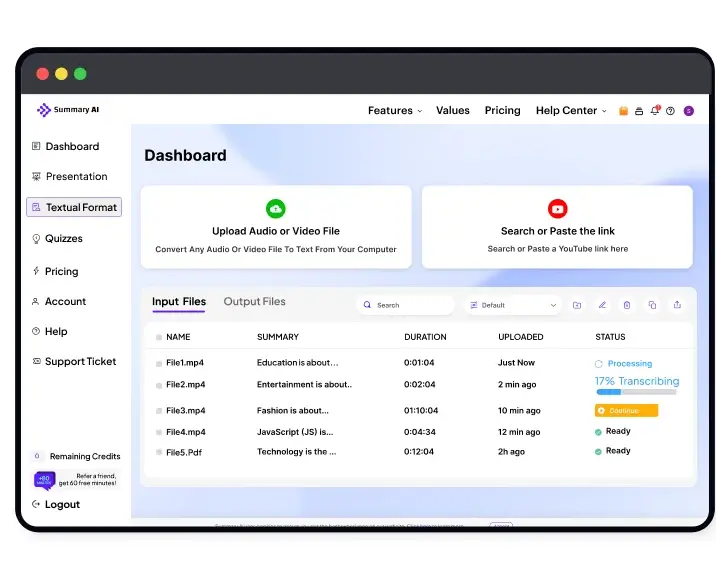Viewport: 716px width, 580px height.
Task: Click the 17% transcribing progress bar
Action: coord(635,392)
